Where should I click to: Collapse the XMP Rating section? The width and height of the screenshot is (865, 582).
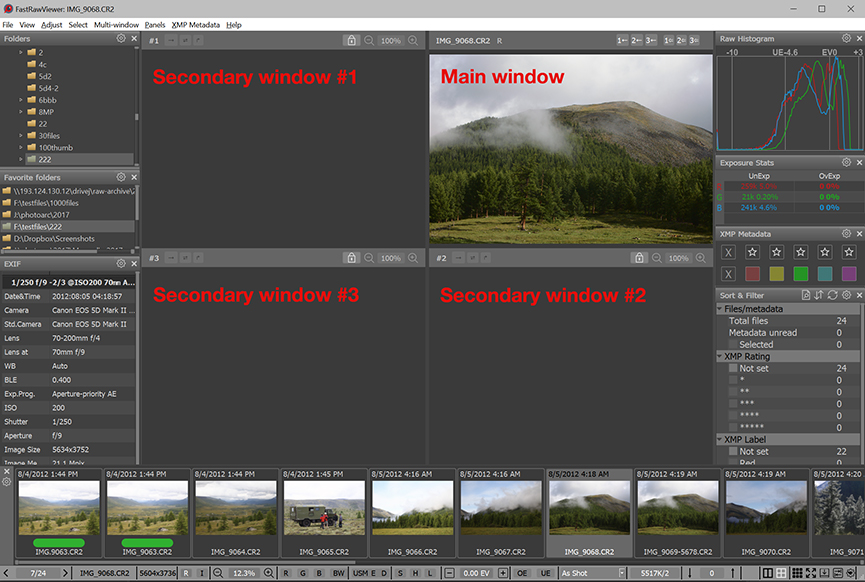(720, 356)
